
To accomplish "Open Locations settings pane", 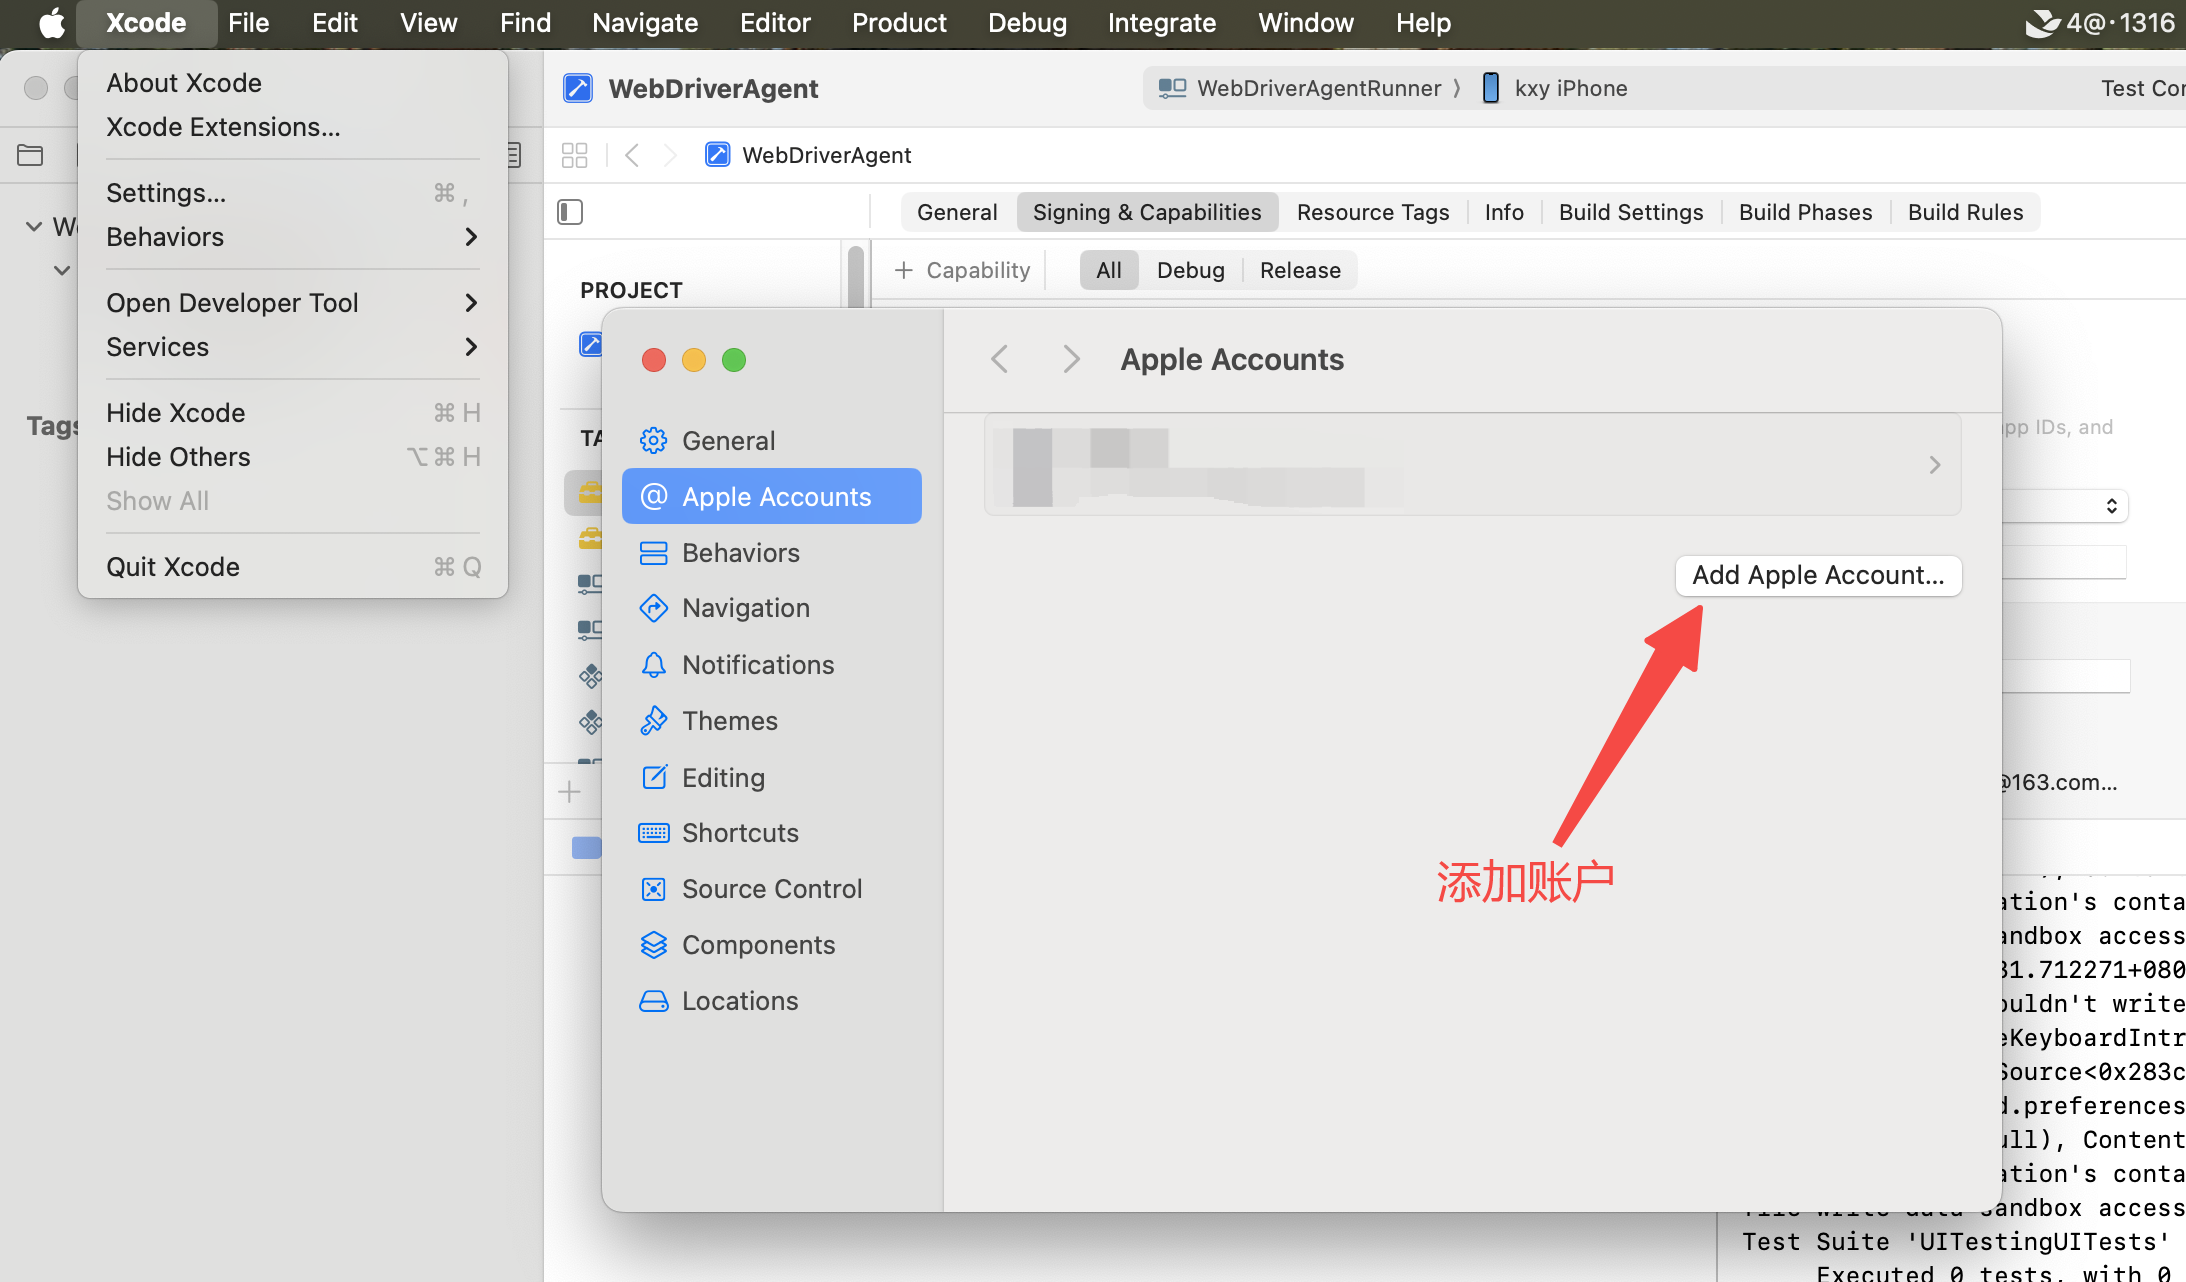I will tap(739, 1001).
